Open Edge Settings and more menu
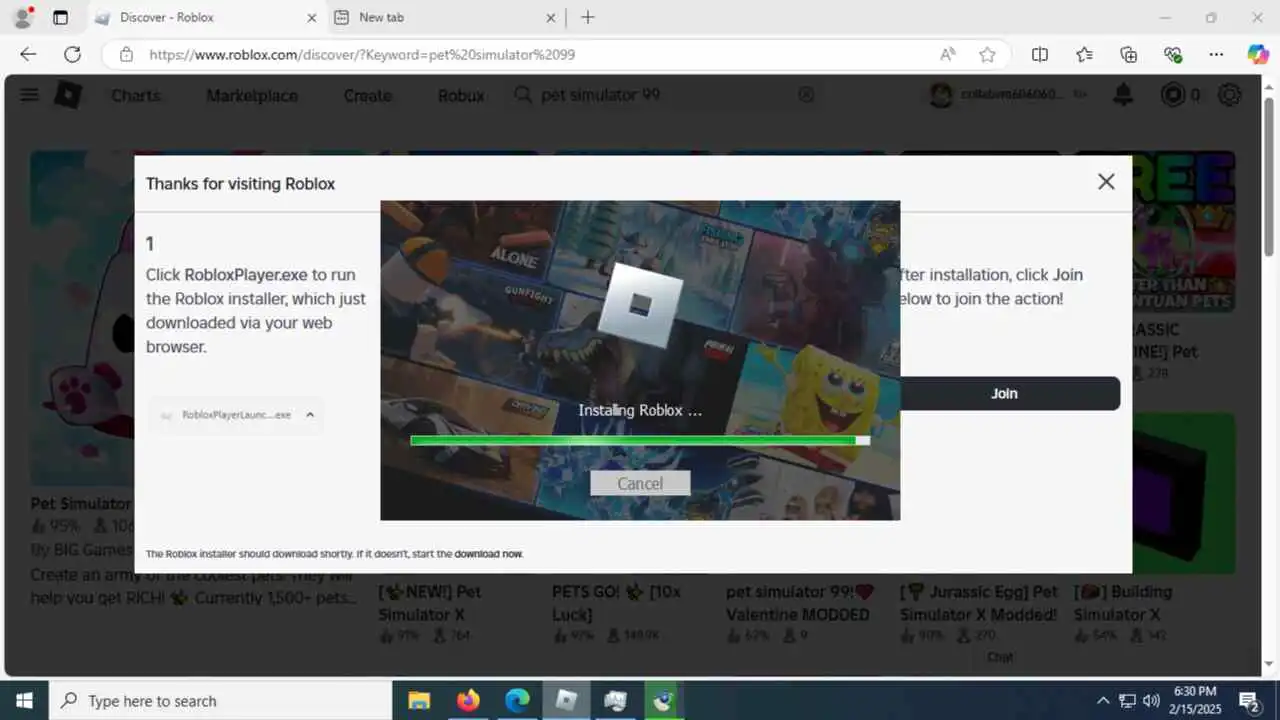 [x=1216, y=55]
